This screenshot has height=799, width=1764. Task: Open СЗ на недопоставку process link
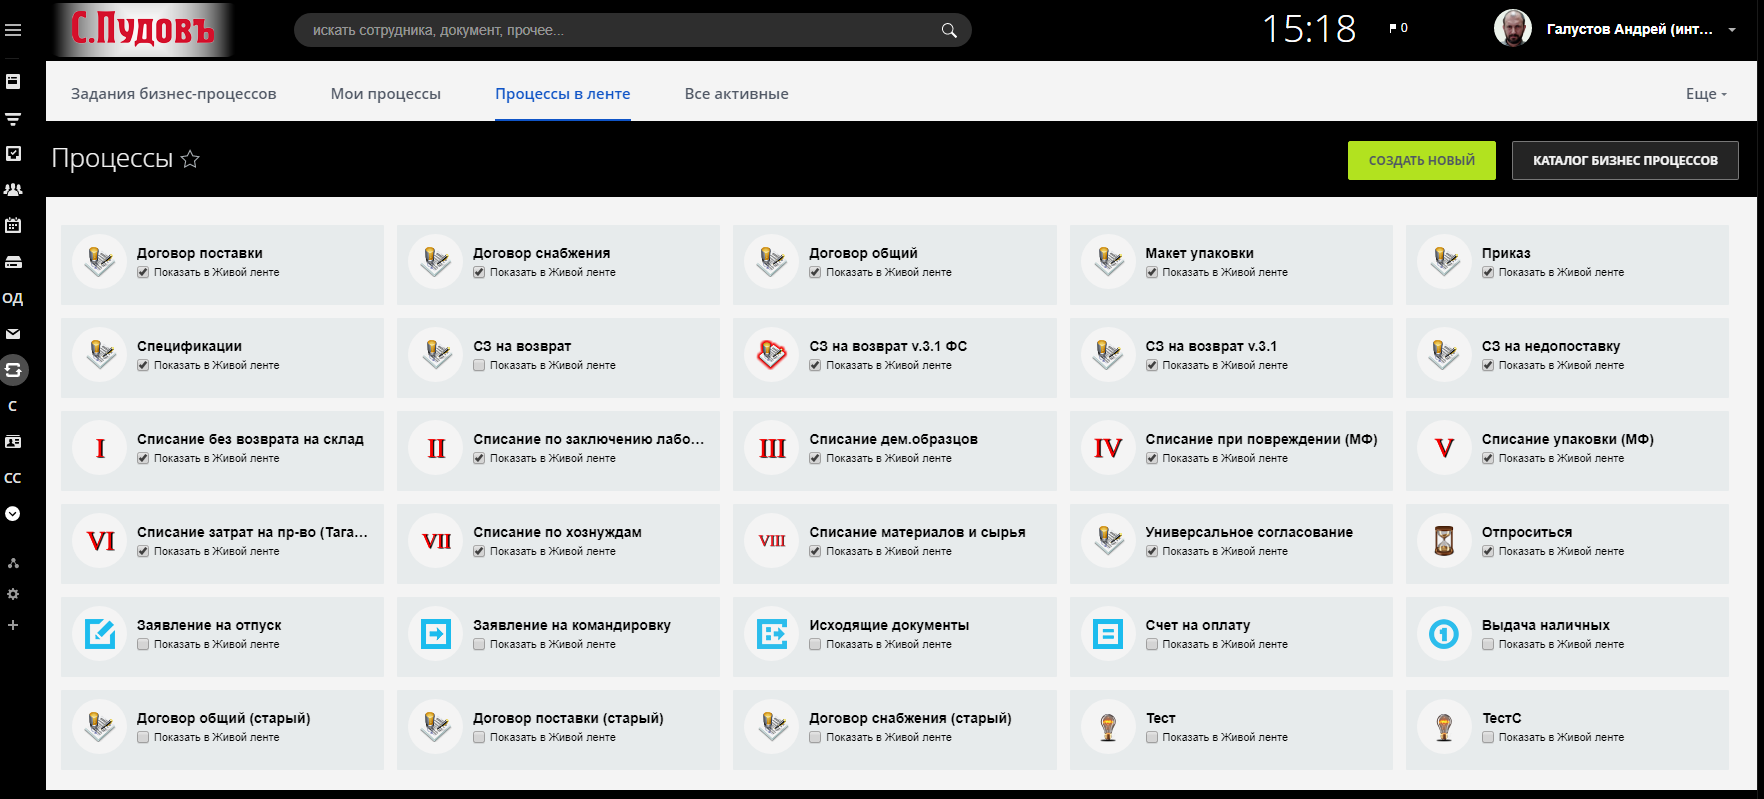click(x=1551, y=346)
